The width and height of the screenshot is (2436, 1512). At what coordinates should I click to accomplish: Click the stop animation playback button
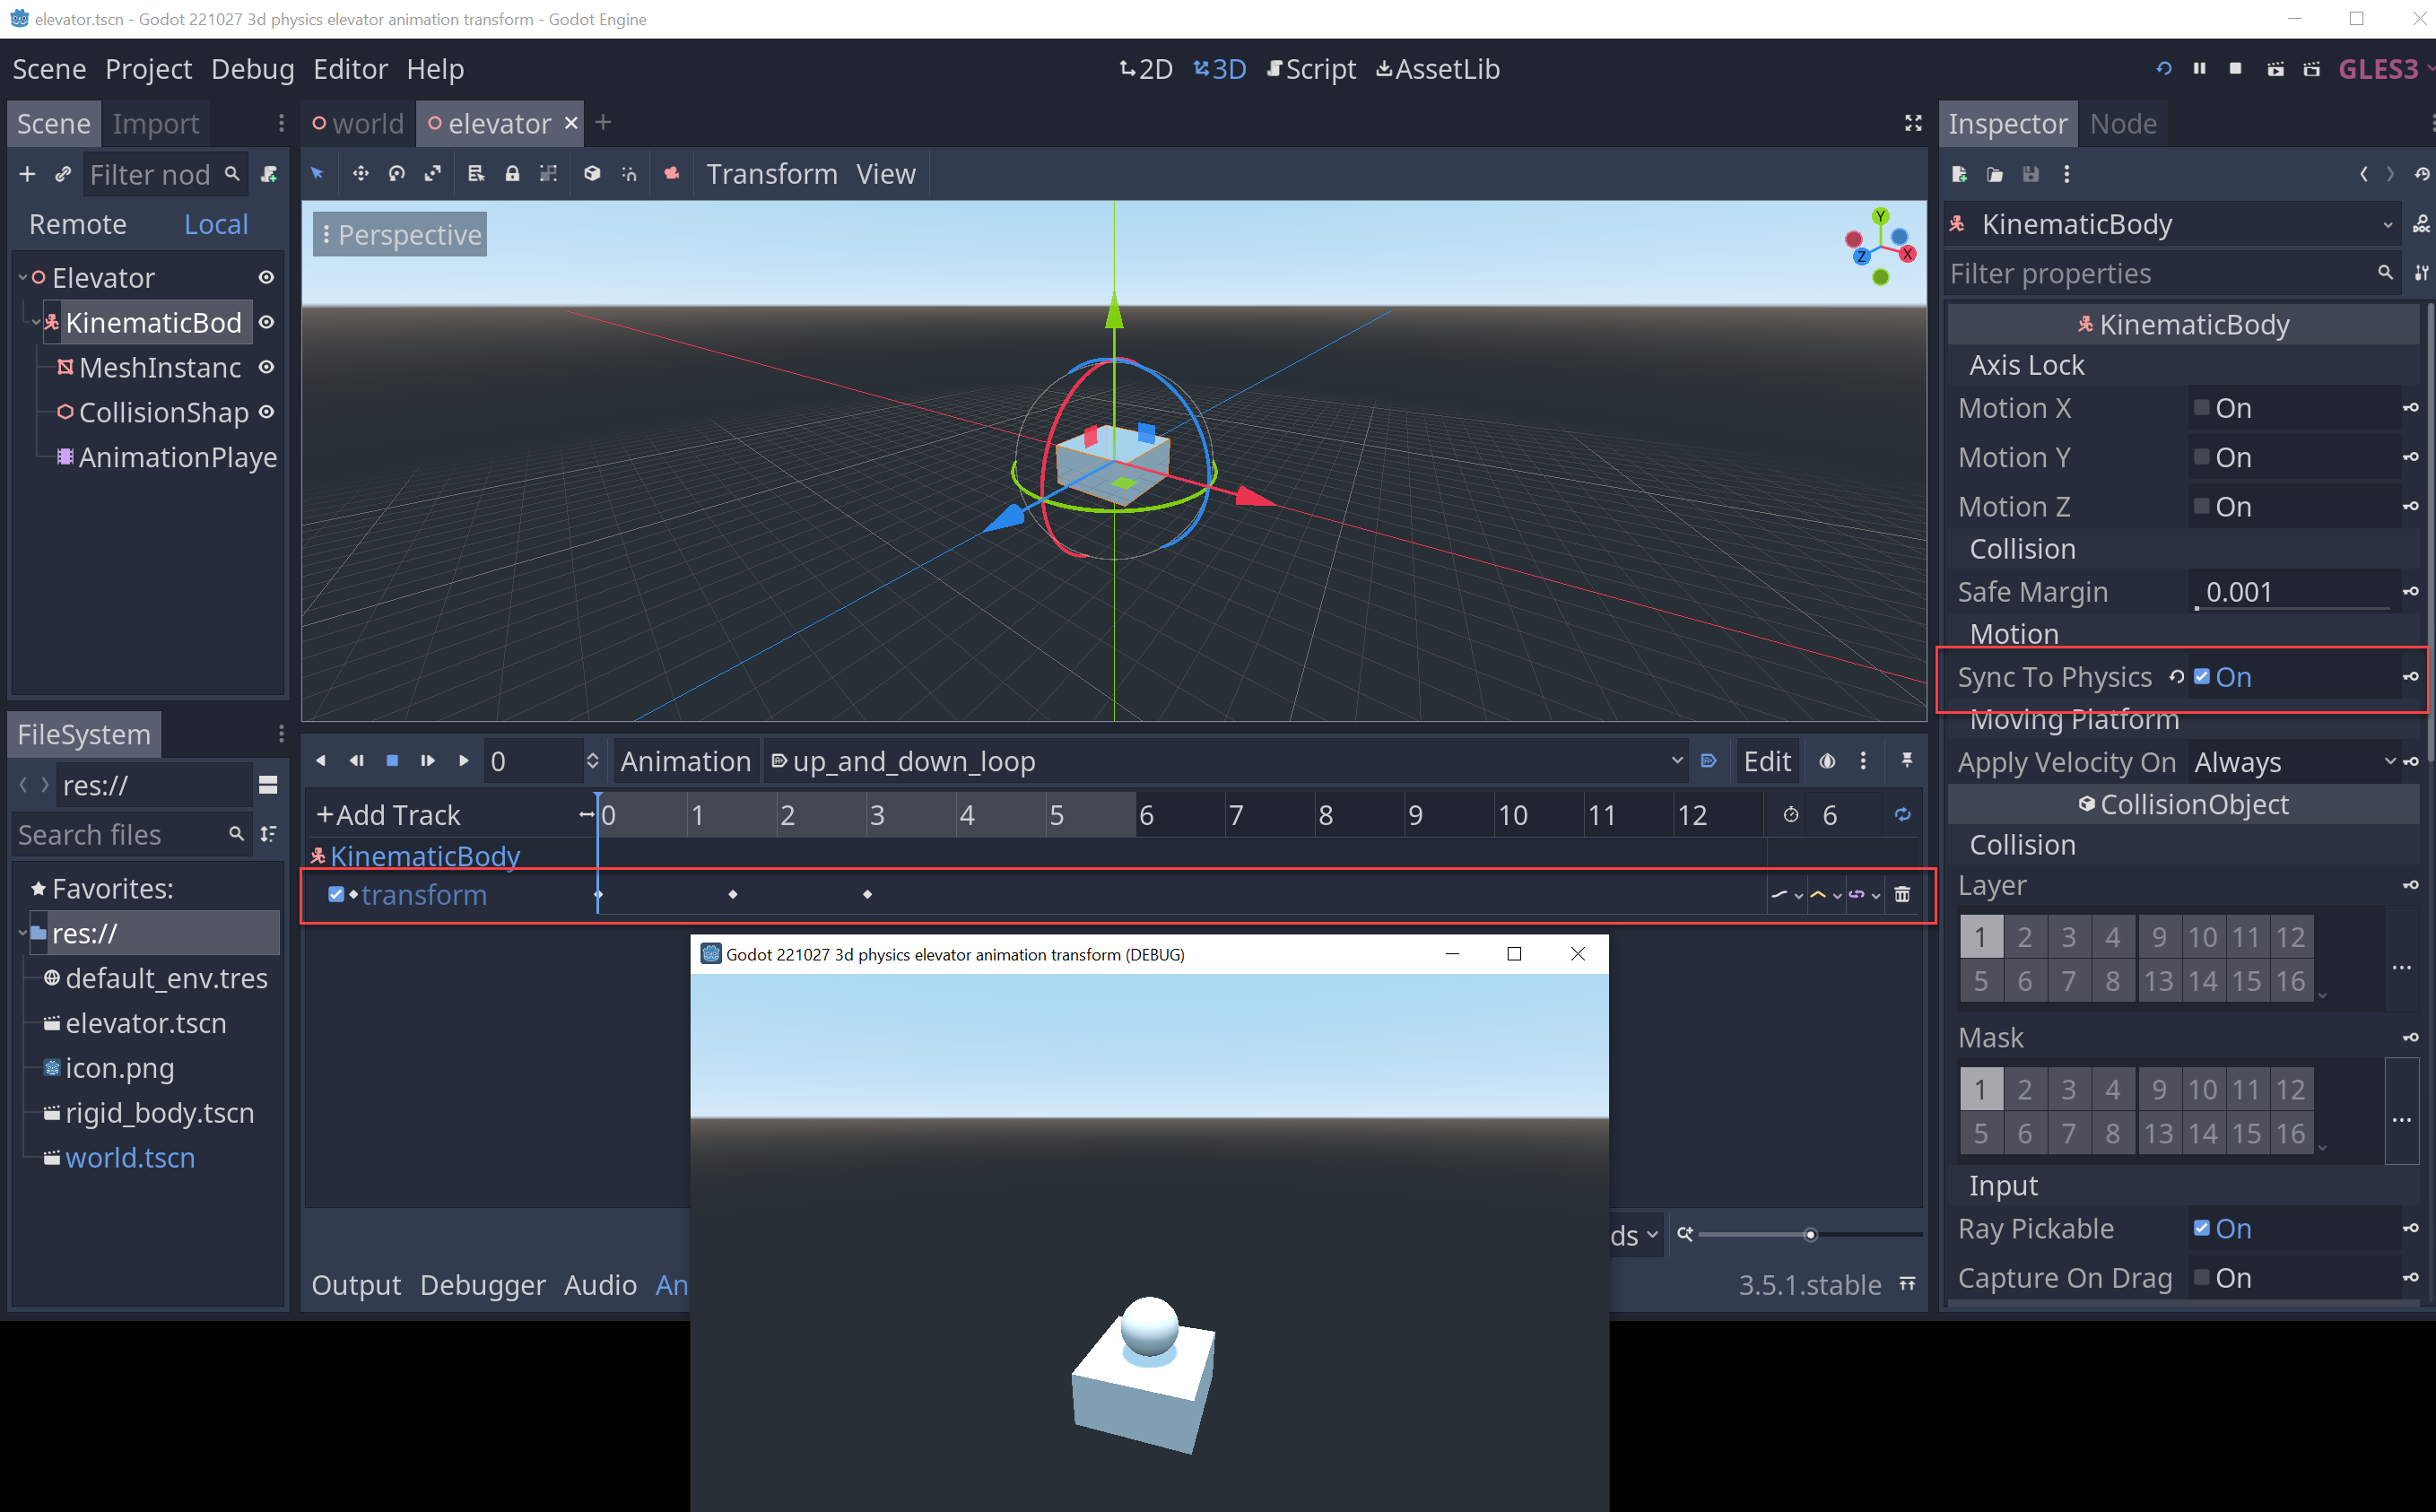tap(392, 761)
